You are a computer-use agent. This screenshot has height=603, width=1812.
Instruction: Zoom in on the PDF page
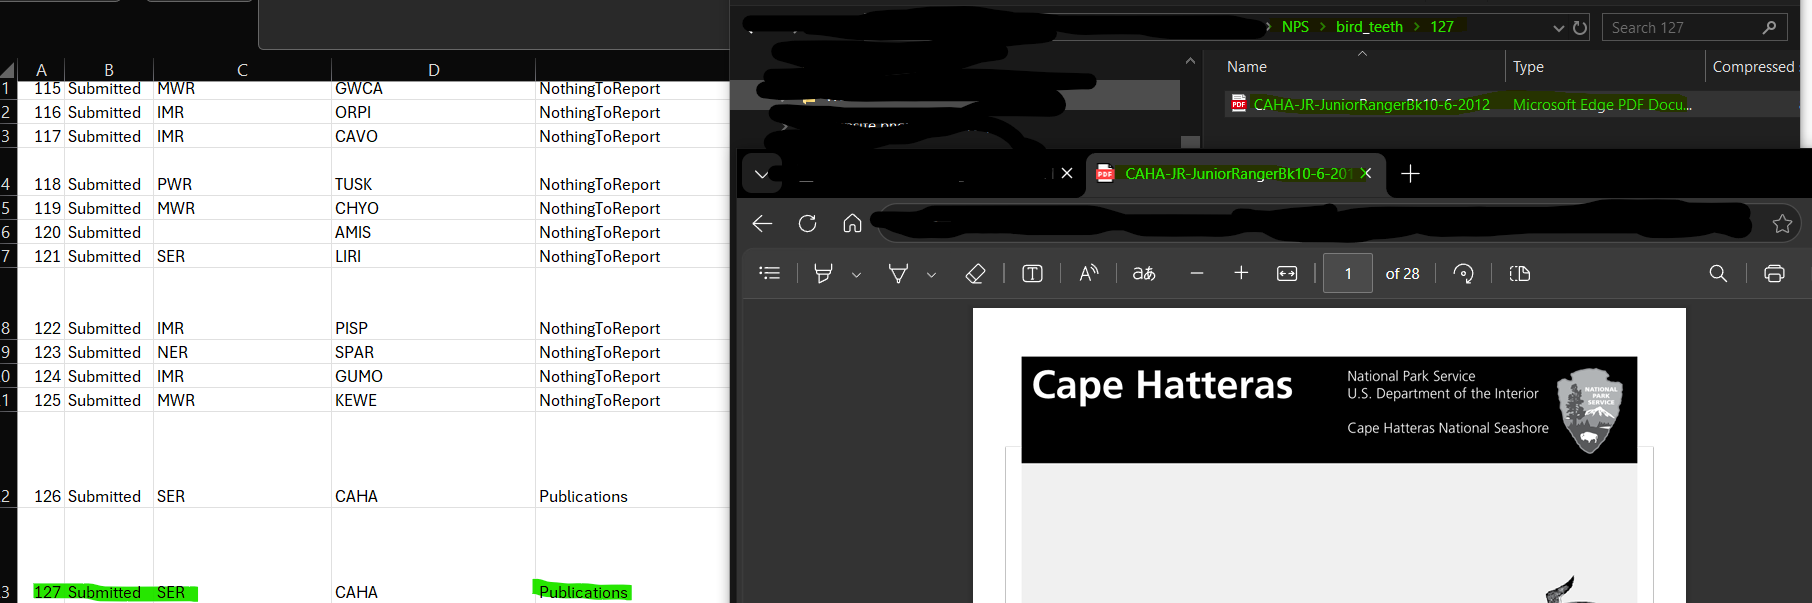(1241, 273)
